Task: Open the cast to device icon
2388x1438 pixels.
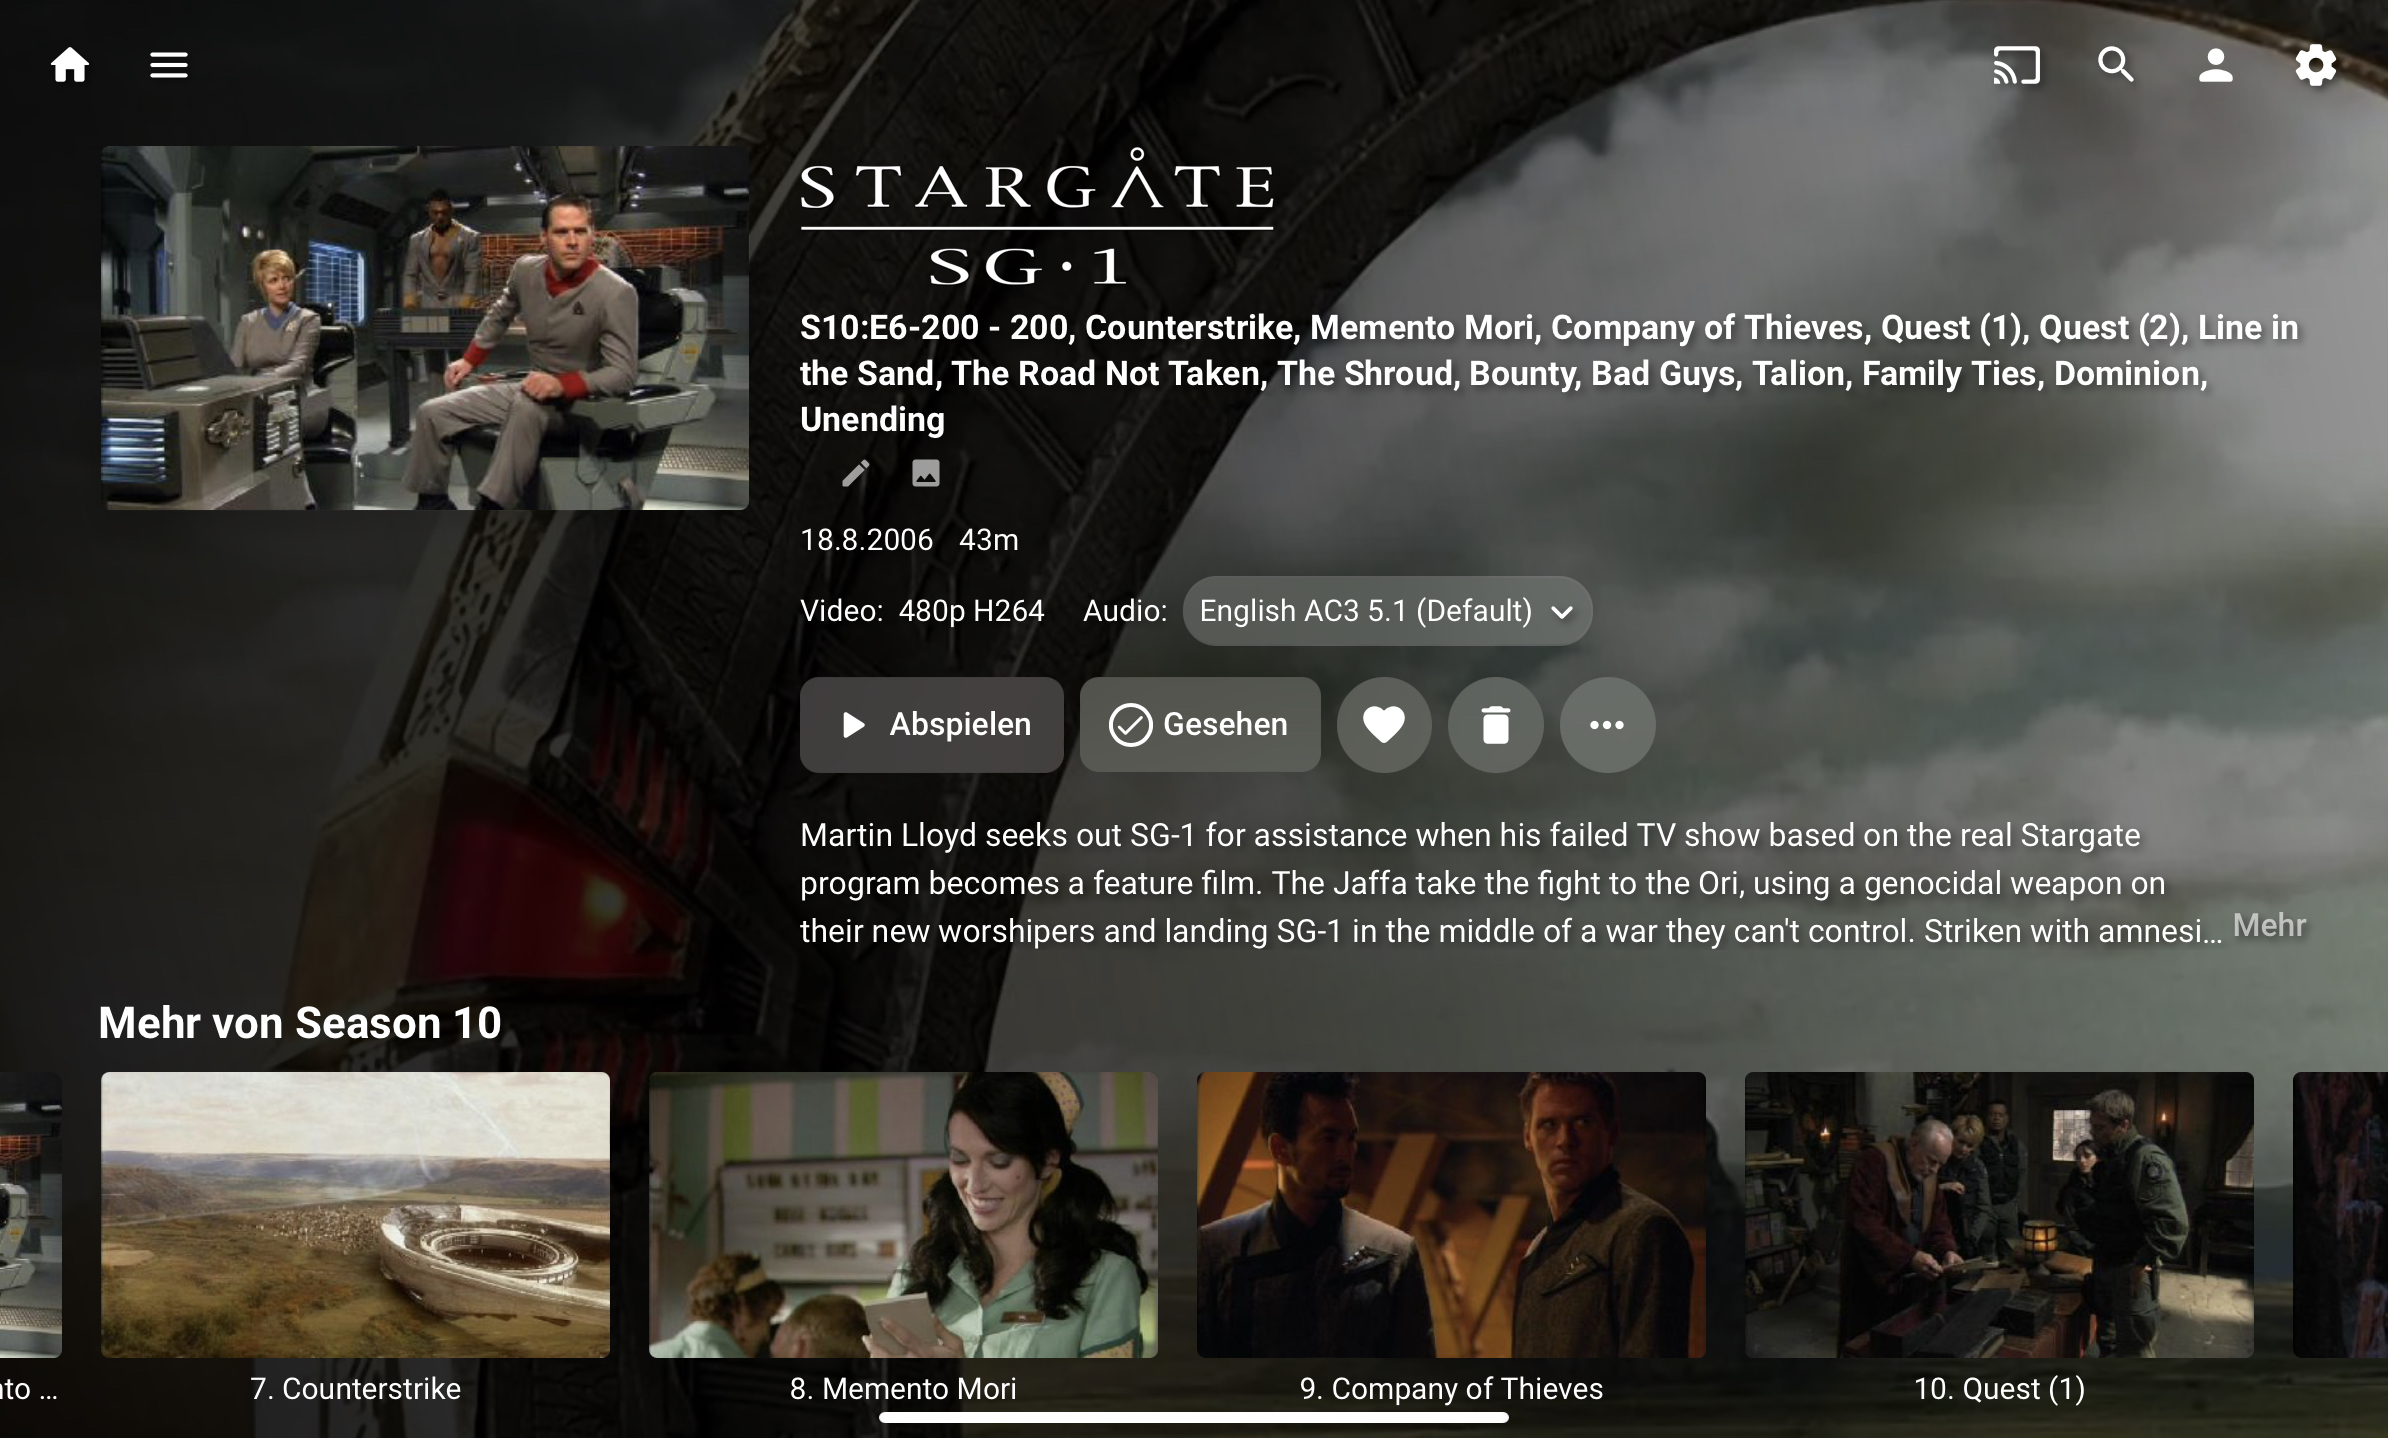Action: pyautogui.click(x=2016, y=66)
